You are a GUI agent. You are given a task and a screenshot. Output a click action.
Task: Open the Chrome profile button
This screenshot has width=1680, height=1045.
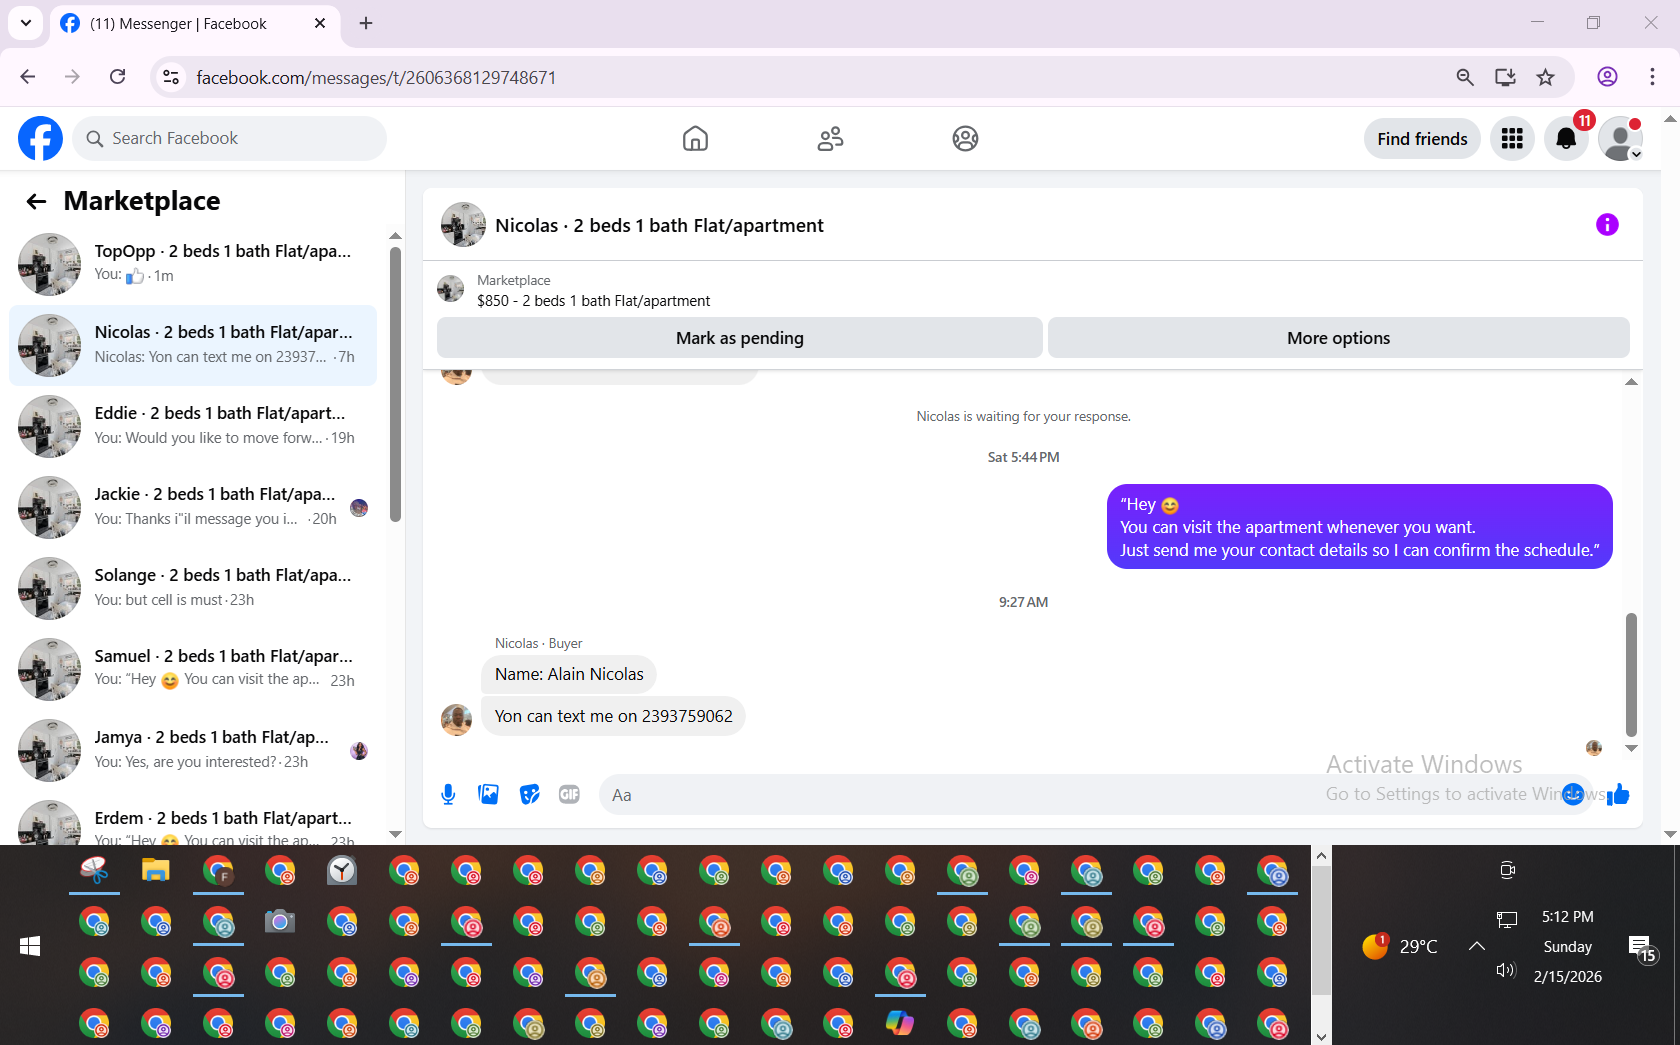tap(1607, 77)
